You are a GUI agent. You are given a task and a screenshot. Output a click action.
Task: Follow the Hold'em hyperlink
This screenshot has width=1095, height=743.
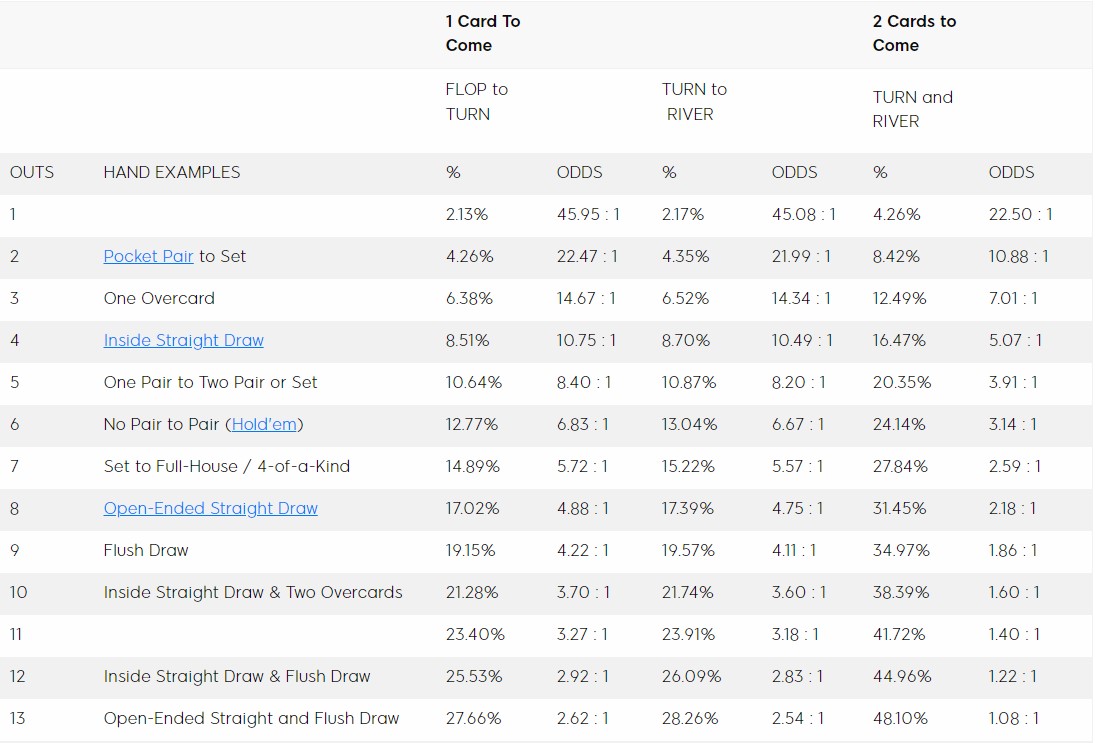(264, 424)
